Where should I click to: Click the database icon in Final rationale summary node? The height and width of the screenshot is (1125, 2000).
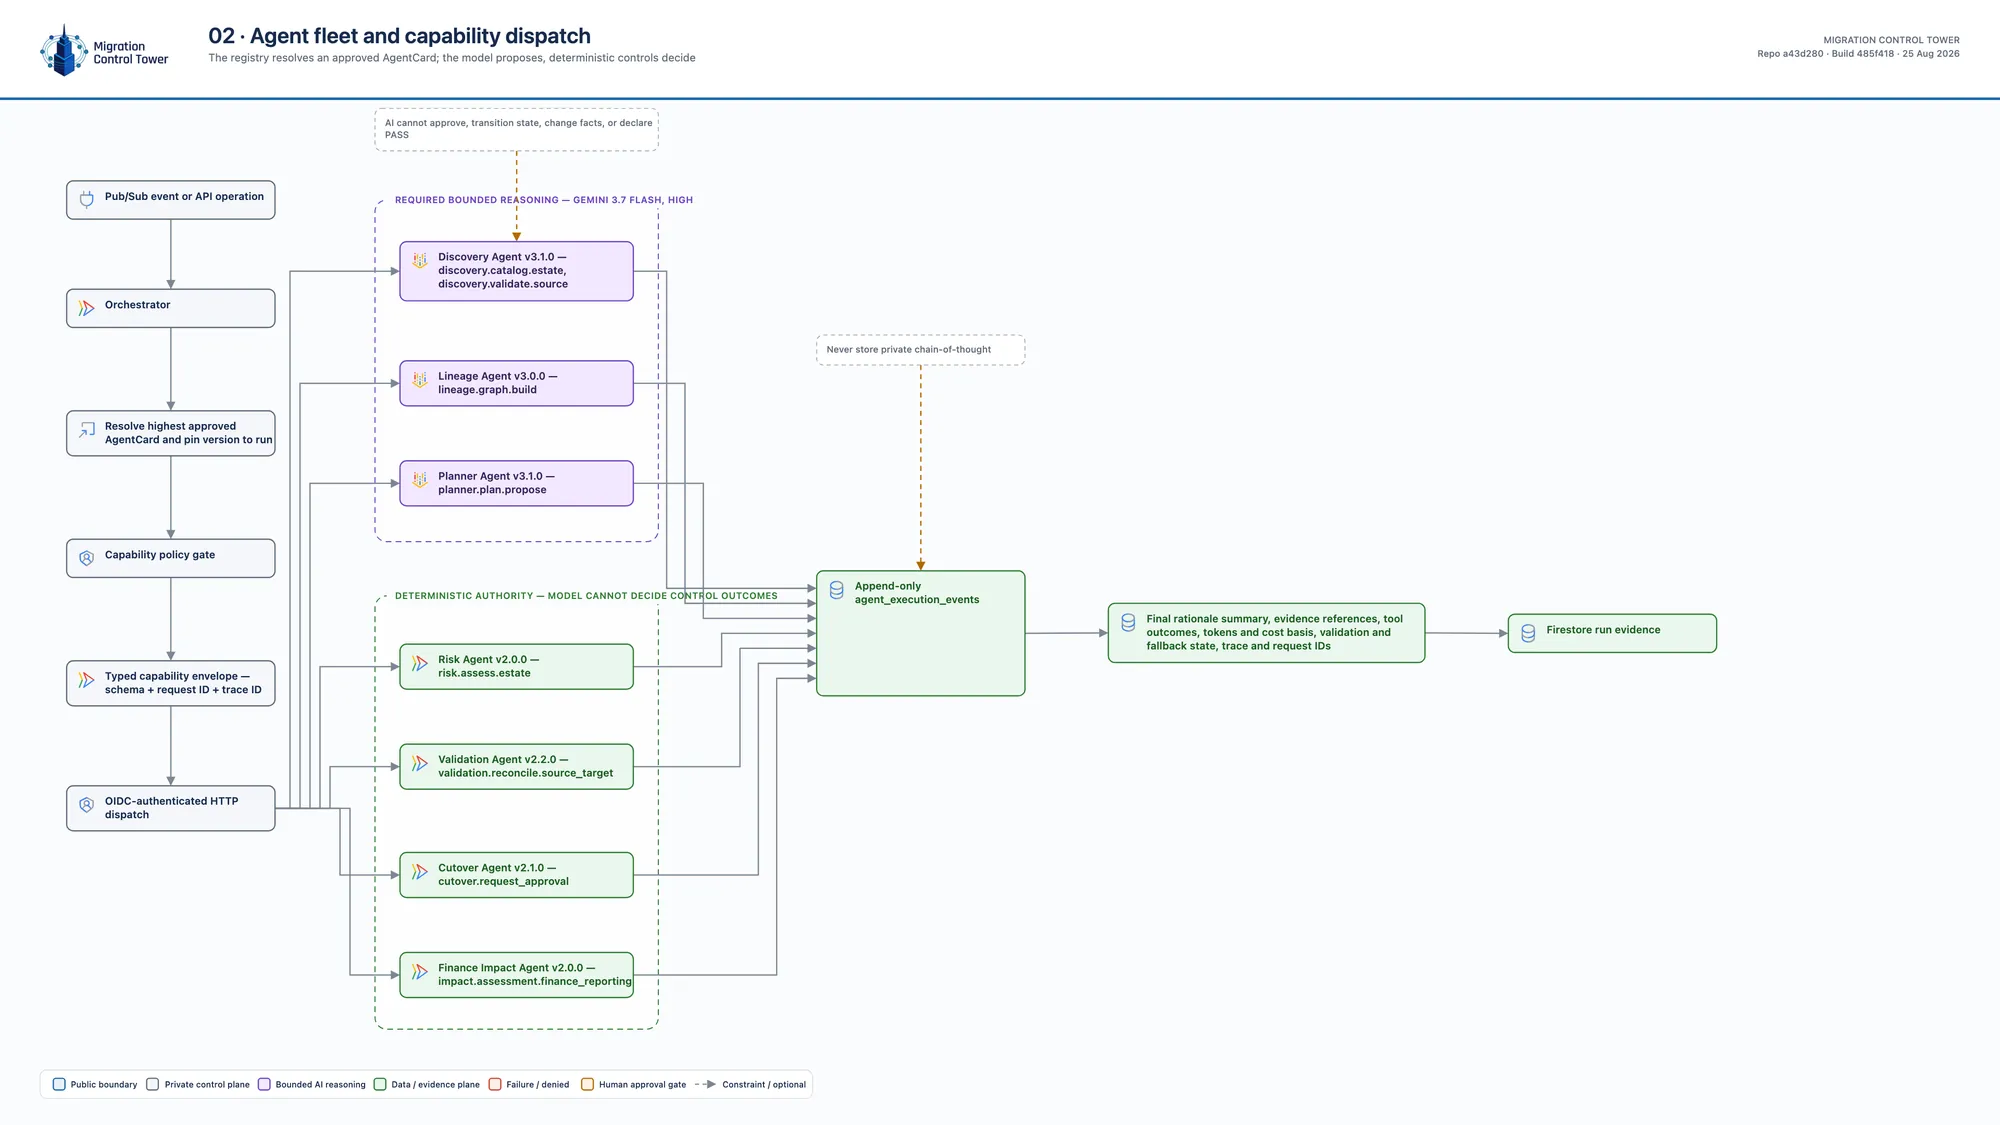tap(1128, 622)
